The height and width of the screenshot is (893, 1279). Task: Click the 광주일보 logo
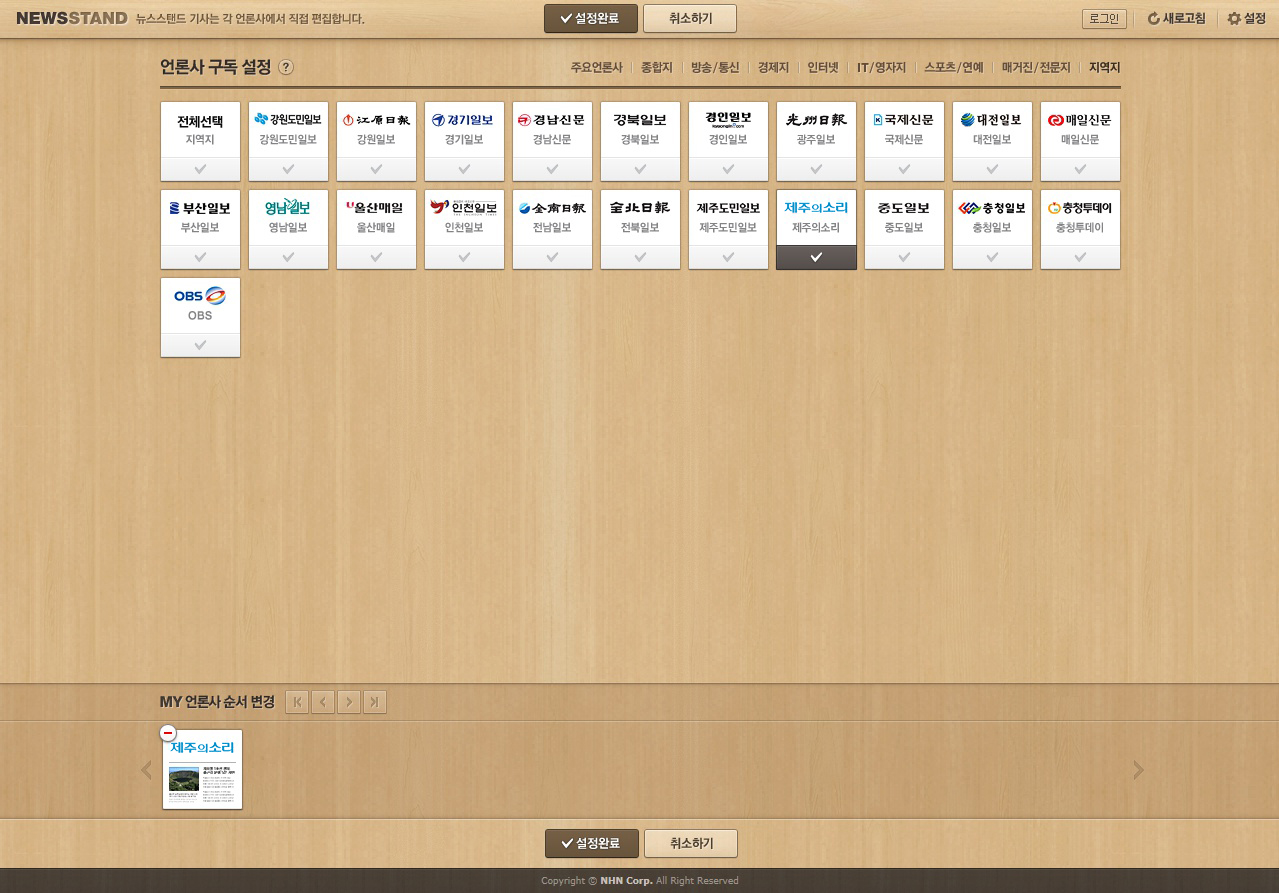(x=816, y=119)
